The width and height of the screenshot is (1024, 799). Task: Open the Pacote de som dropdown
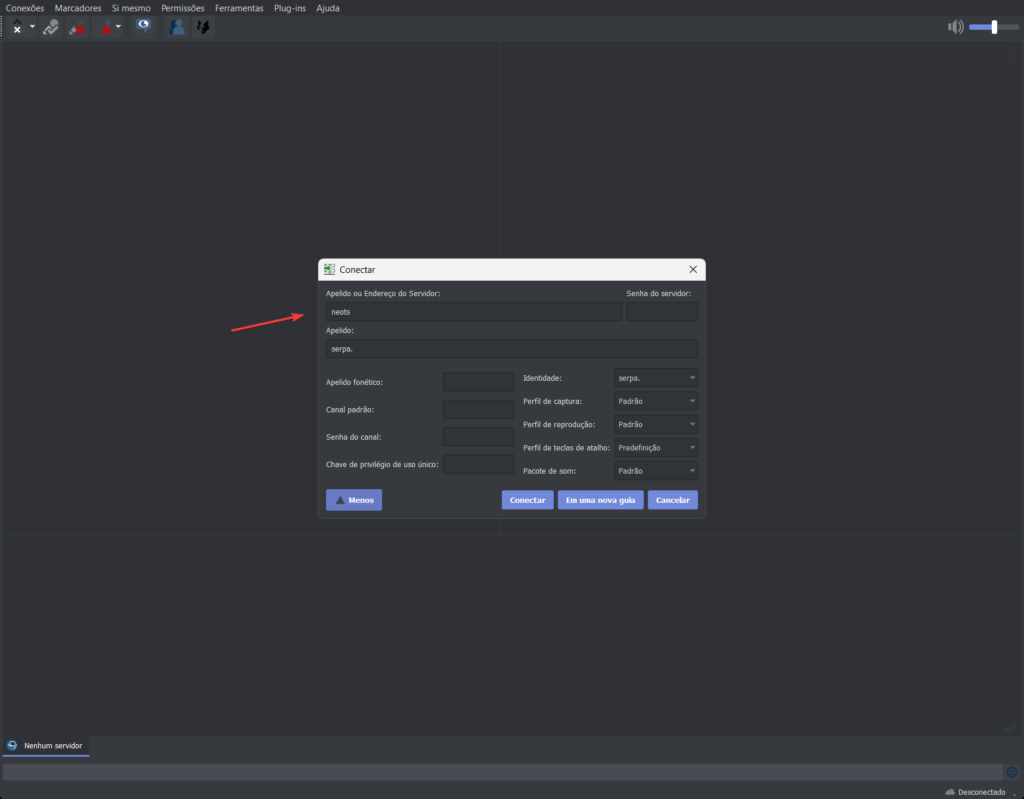point(655,471)
